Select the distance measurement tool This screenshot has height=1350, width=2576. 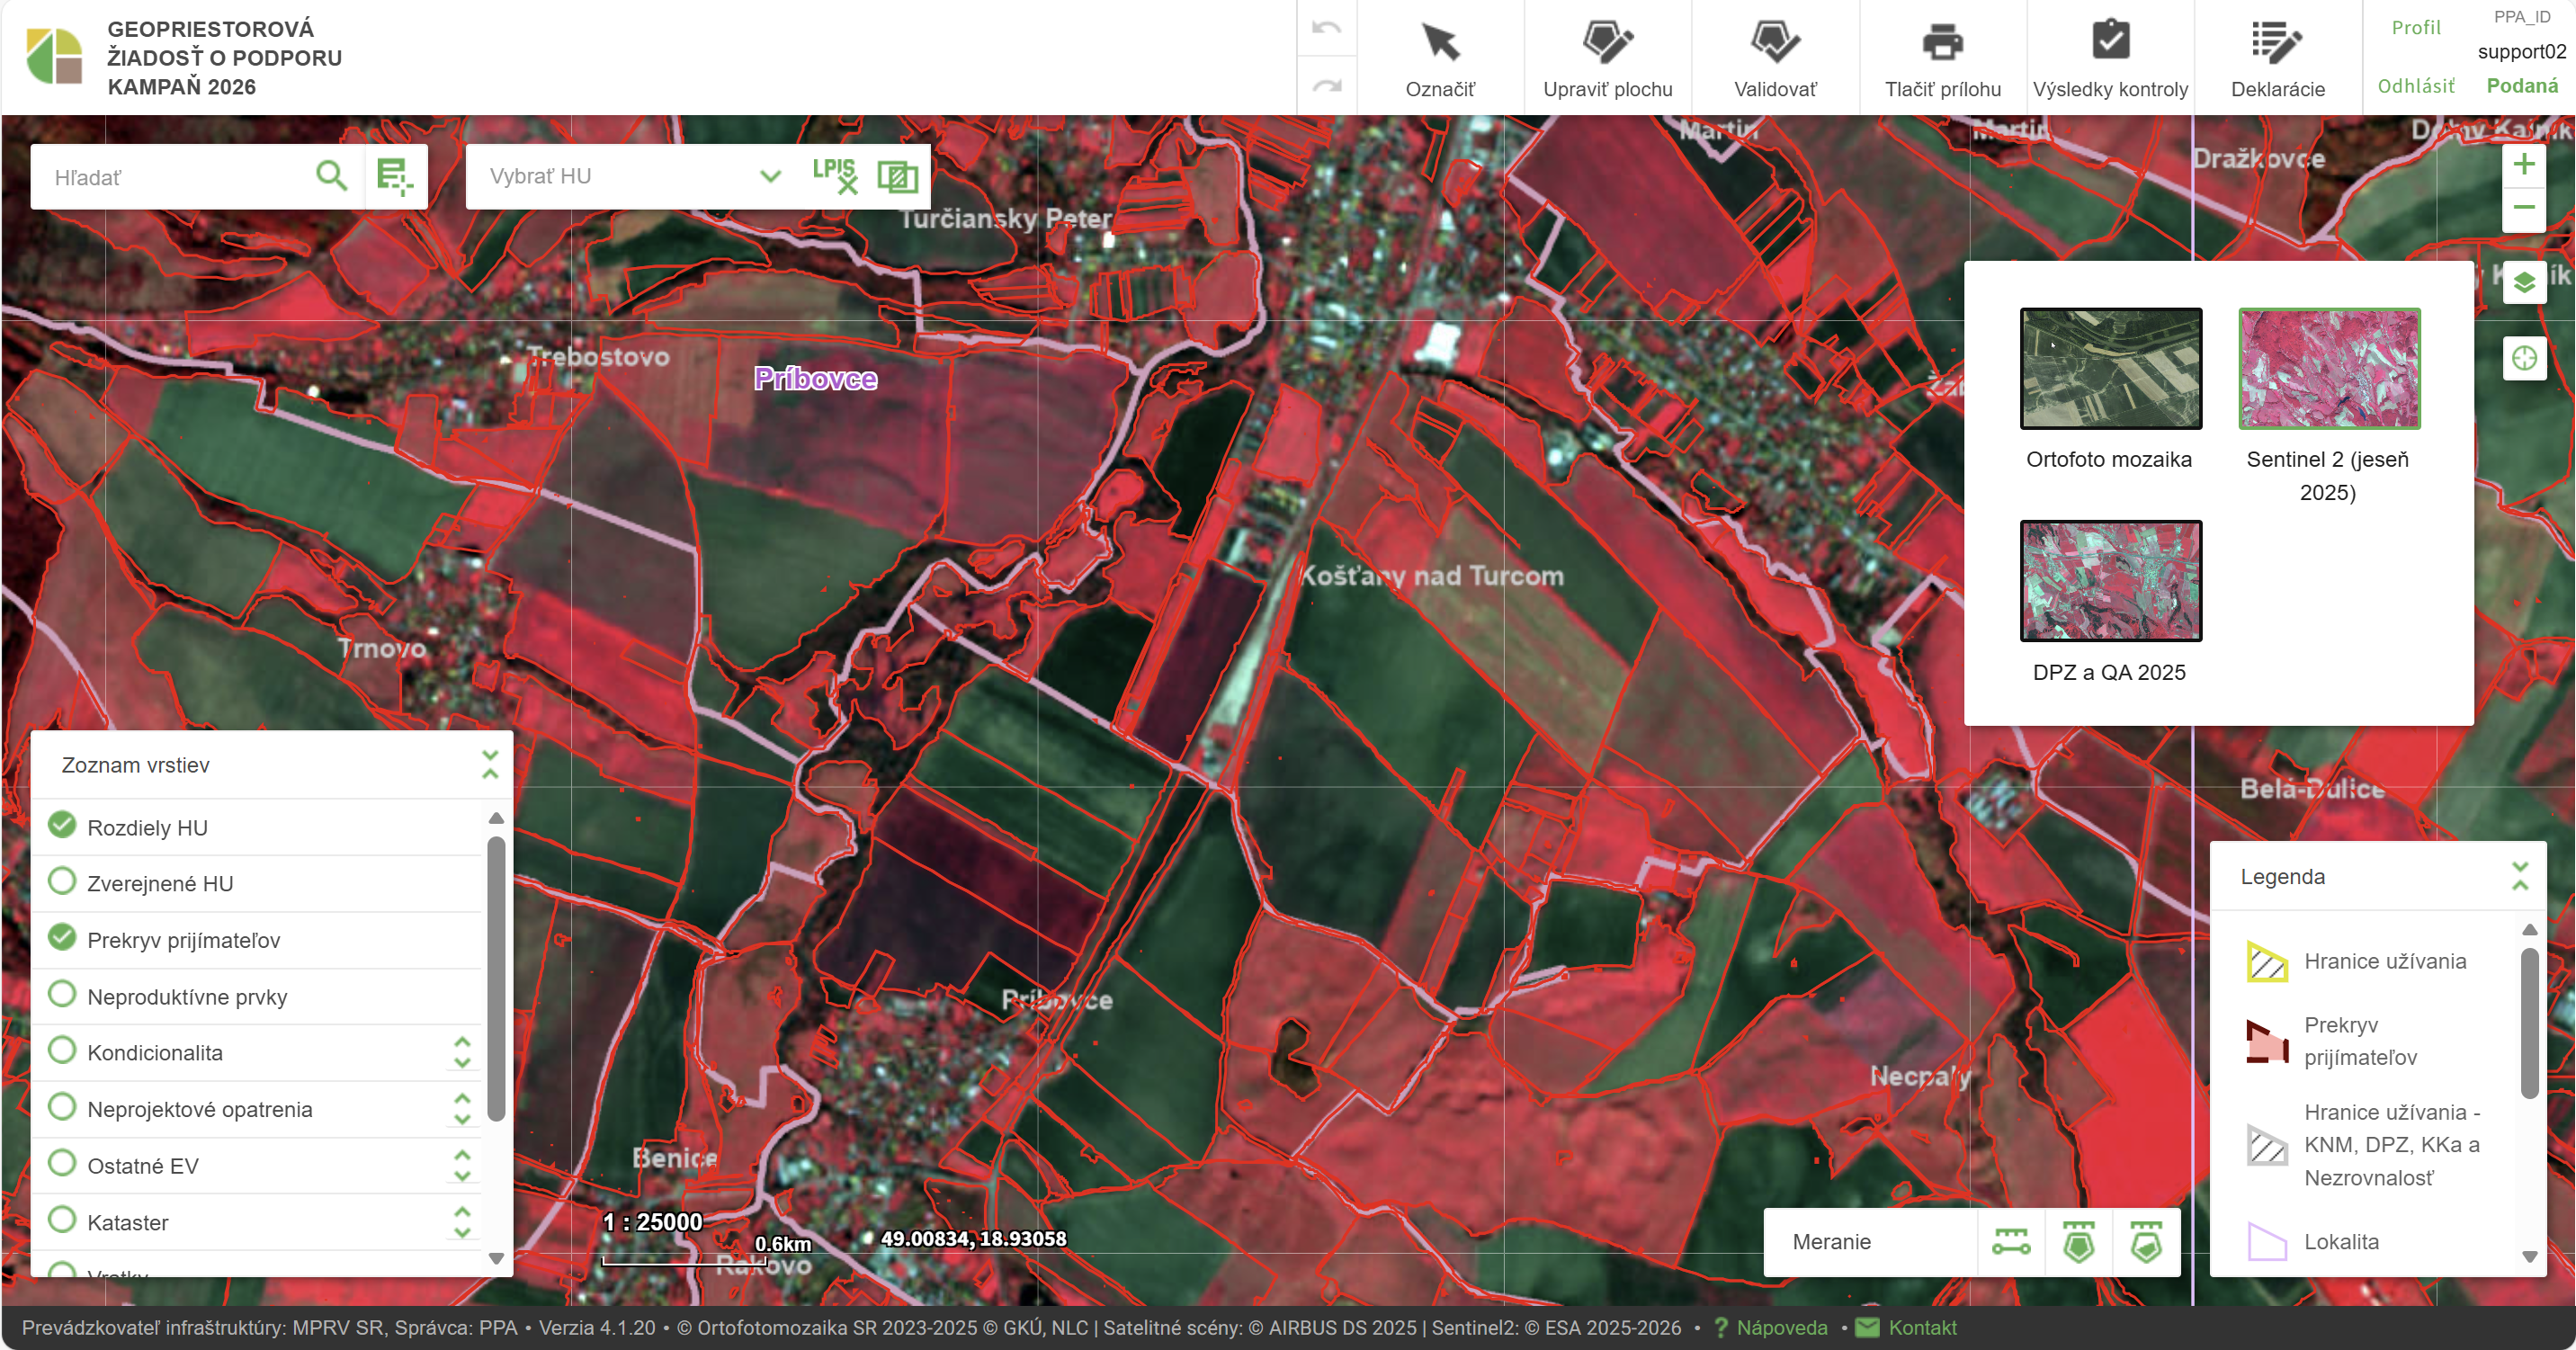[x=2010, y=1242]
